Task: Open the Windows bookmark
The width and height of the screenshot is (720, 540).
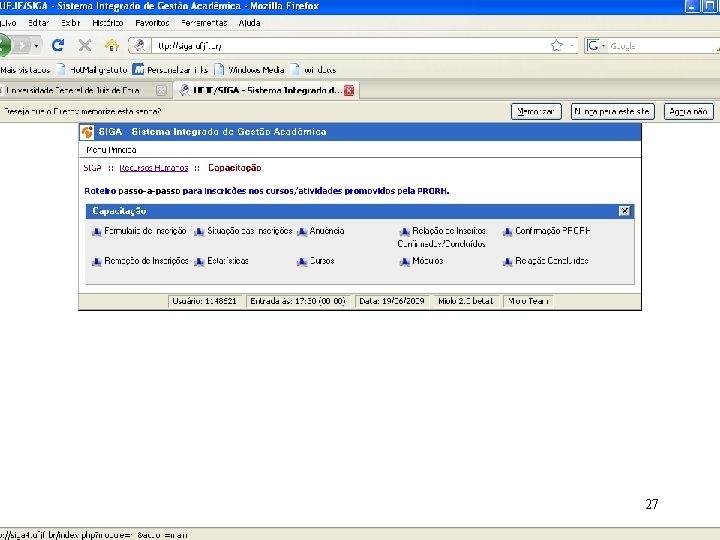Action: [313, 70]
